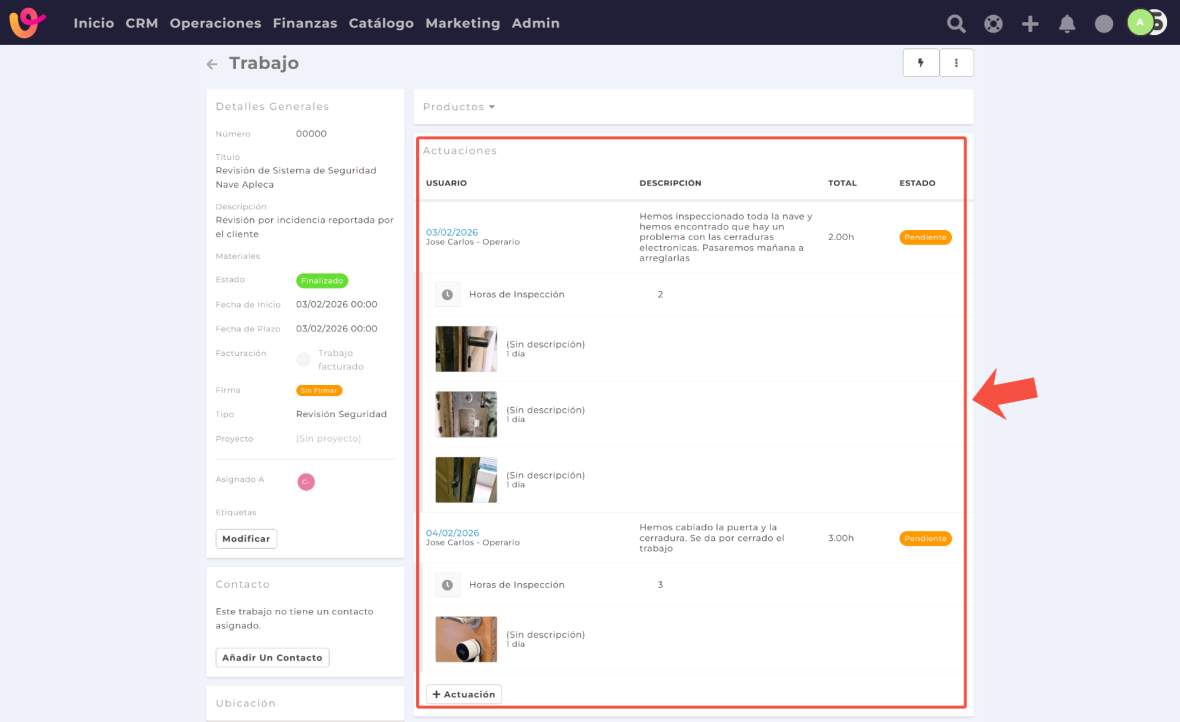Click the back arrow beside Trabajo
Screen dimensions: 1180x722
tap(211, 64)
